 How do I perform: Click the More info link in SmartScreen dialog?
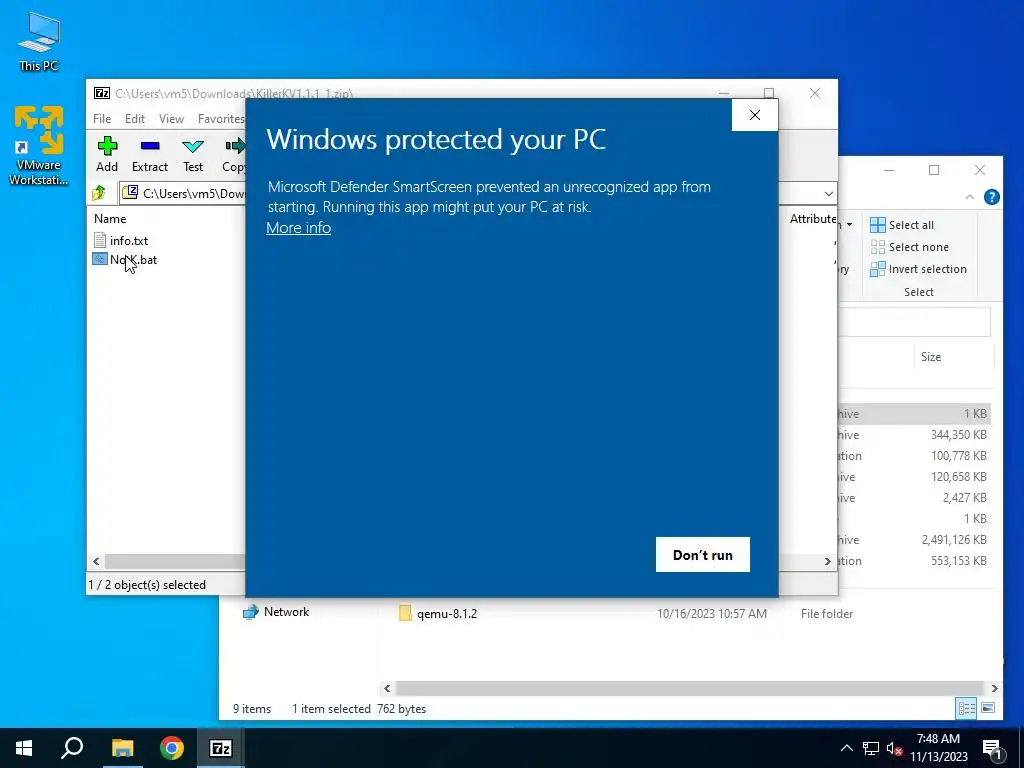click(x=298, y=228)
